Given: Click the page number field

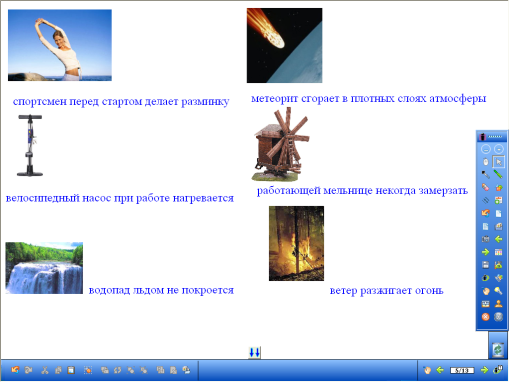Looking at the screenshot, I should pyautogui.click(x=462, y=370).
